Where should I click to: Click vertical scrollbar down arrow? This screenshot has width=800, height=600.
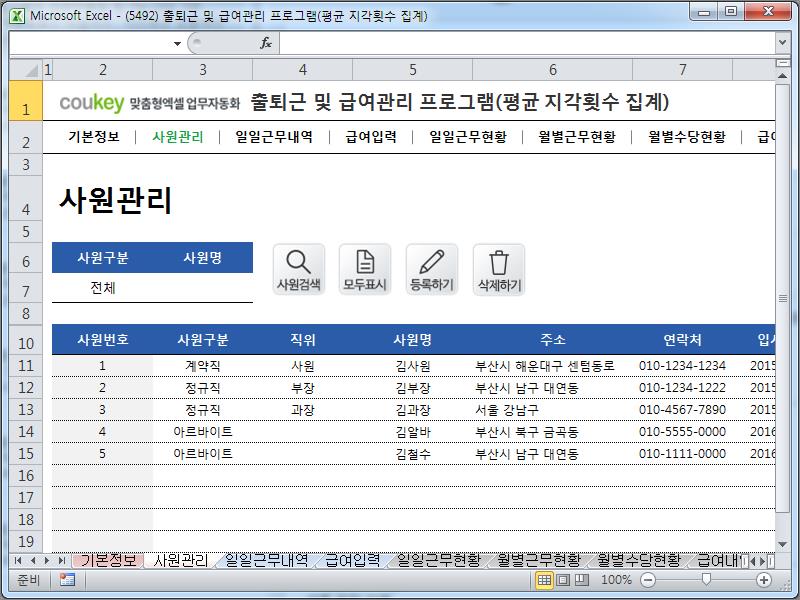tap(782, 544)
